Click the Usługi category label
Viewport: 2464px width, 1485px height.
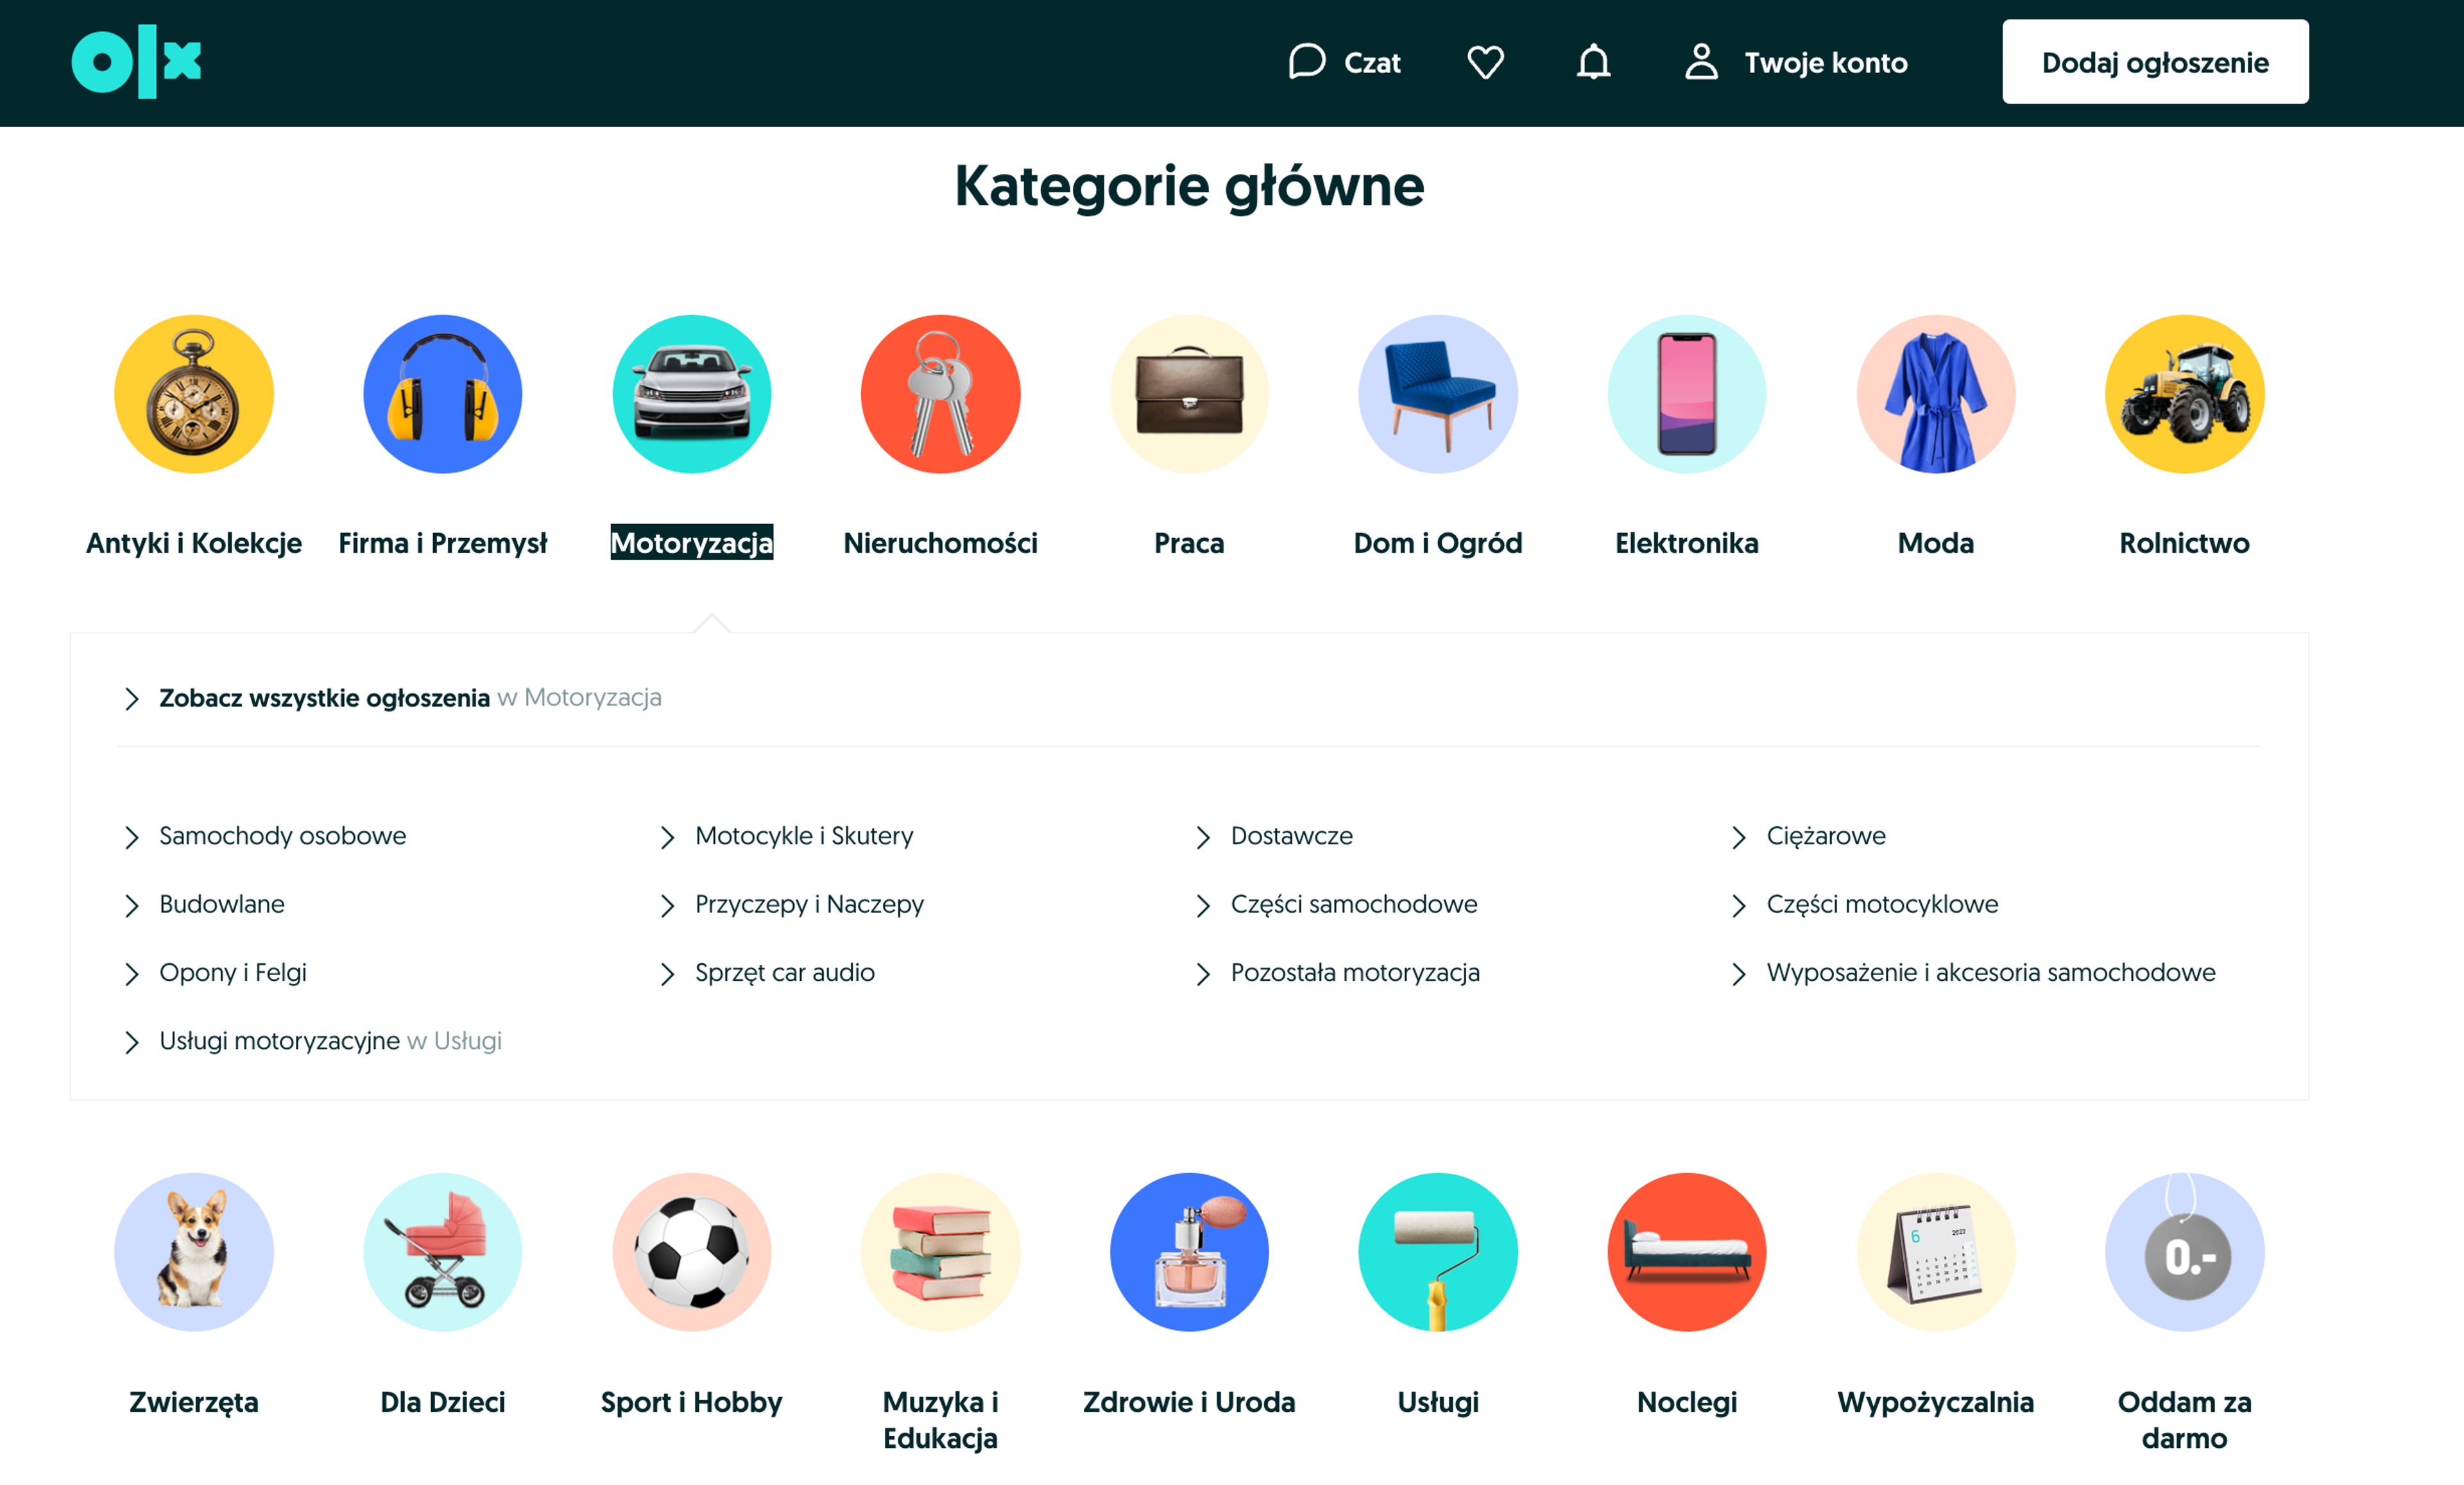coord(1438,1403)
